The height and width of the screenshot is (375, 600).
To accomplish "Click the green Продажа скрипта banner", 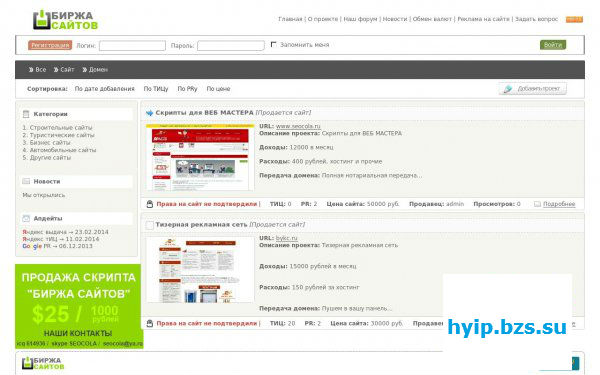I will [x=78, y=306].
